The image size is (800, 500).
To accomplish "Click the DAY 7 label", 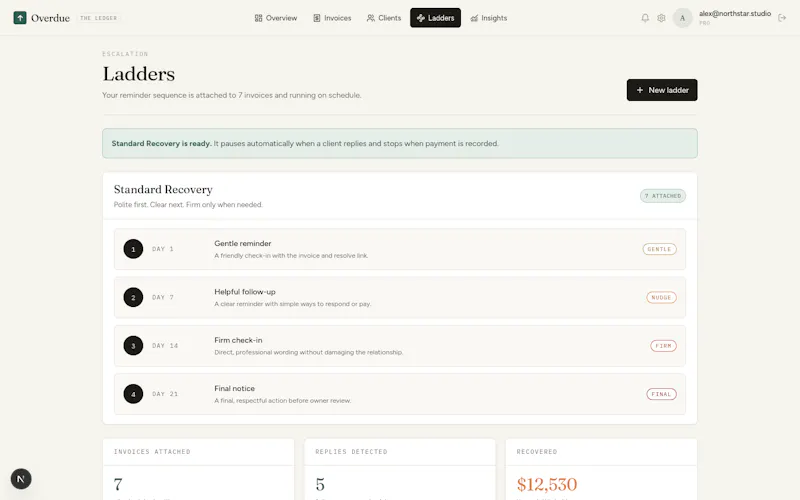I will (x=163, y=297).
